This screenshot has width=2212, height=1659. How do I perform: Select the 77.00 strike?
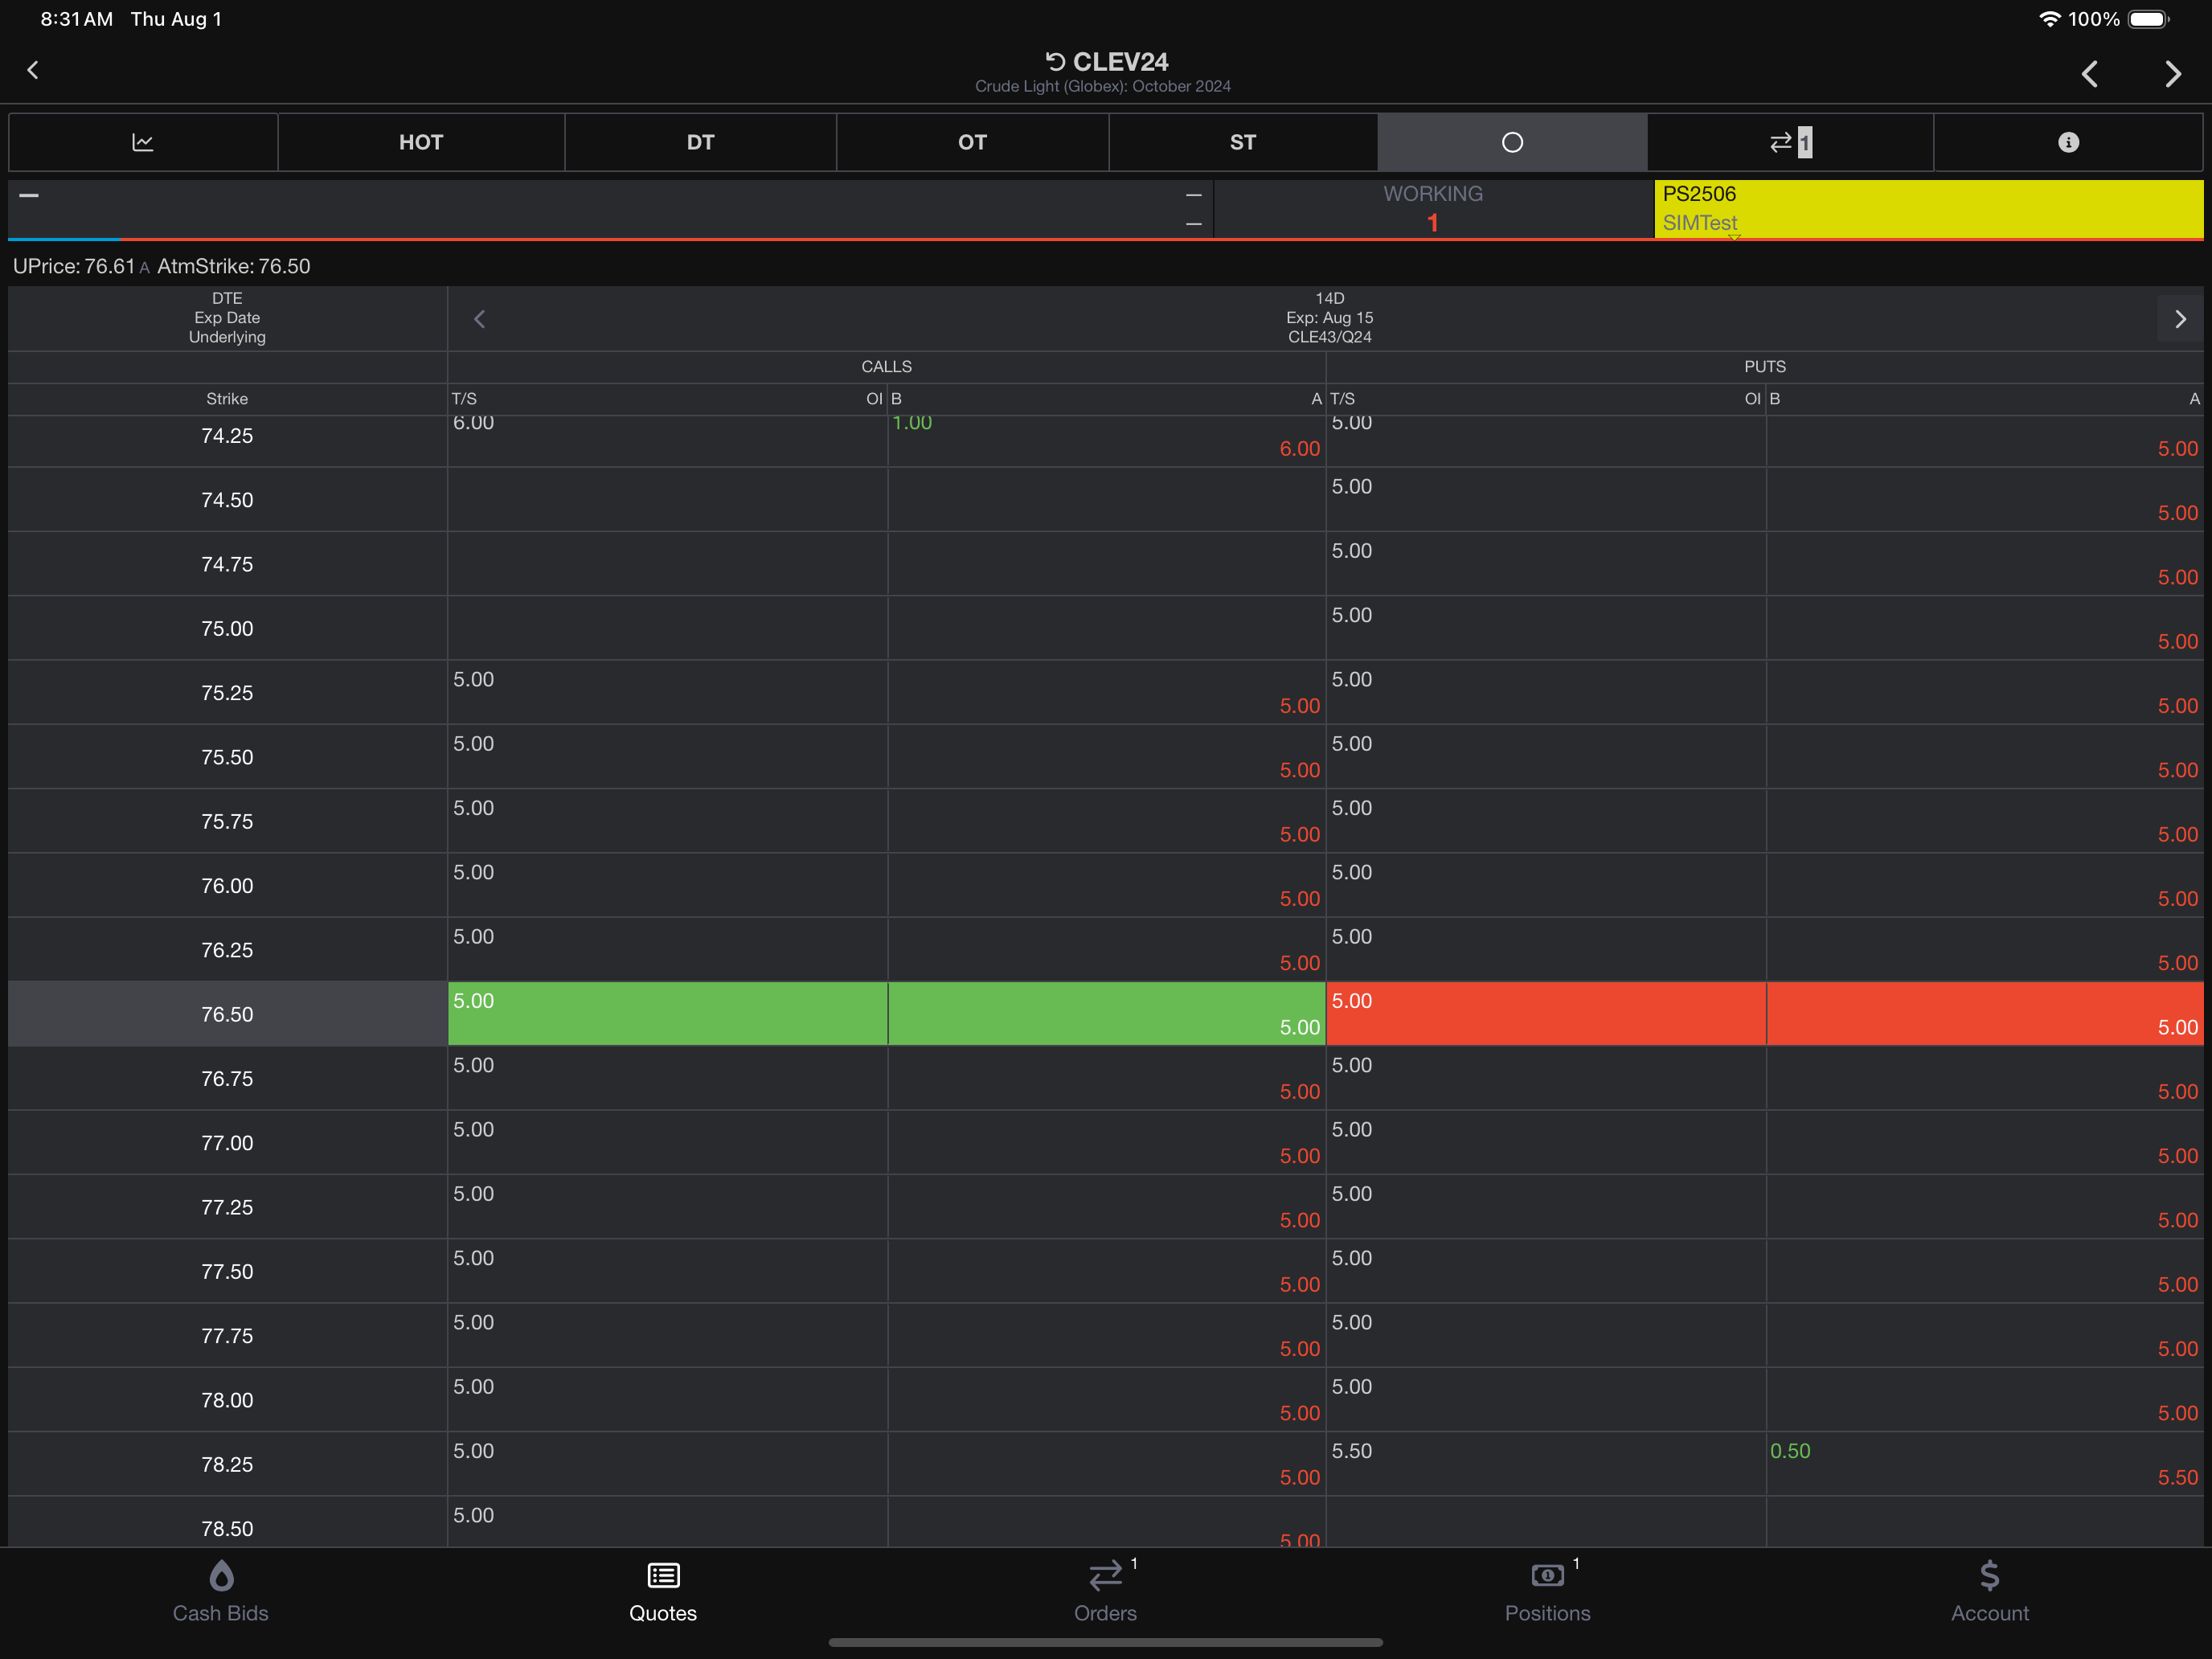tap(227, 1143)
